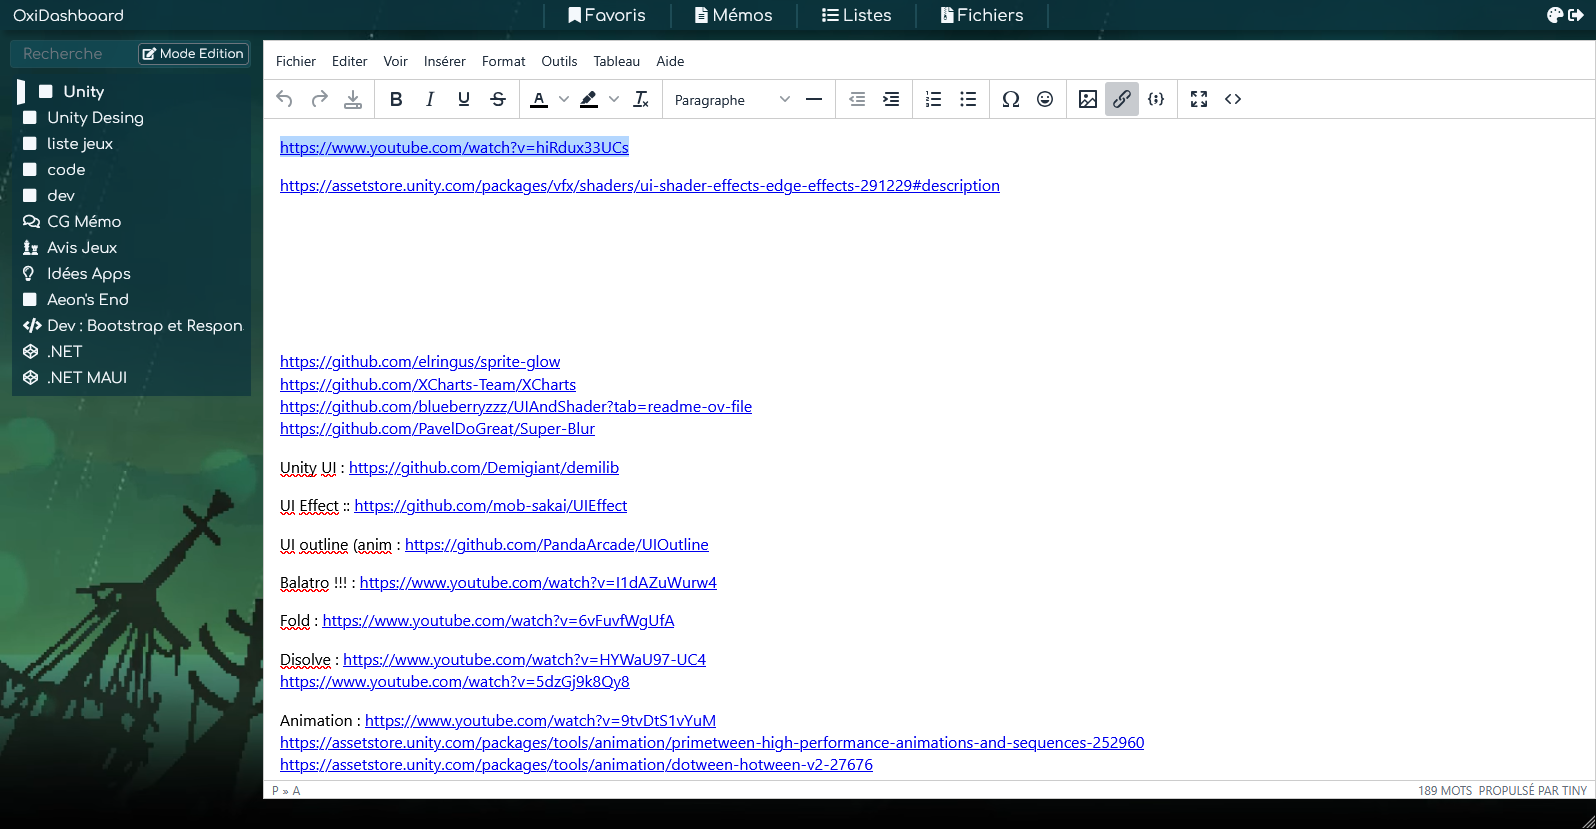This screenshot has width=1596, height=829.
Task: Toggle strikethrough formatting
Action: pyautogui.click(x=498, y=99)
